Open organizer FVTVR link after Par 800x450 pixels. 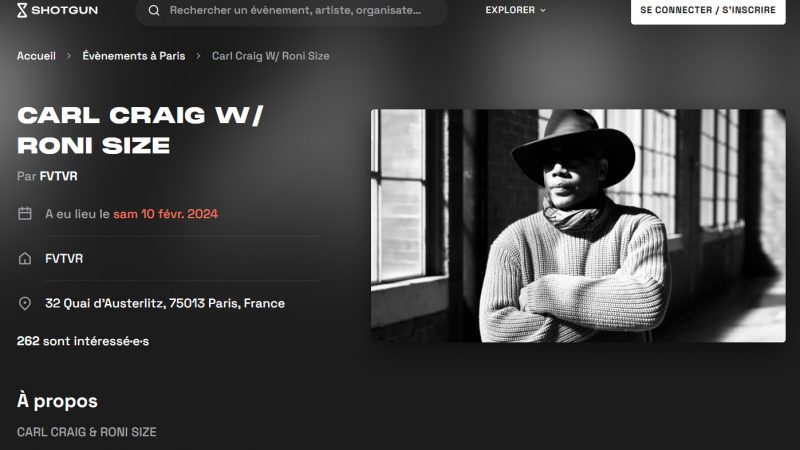[59, 177]
